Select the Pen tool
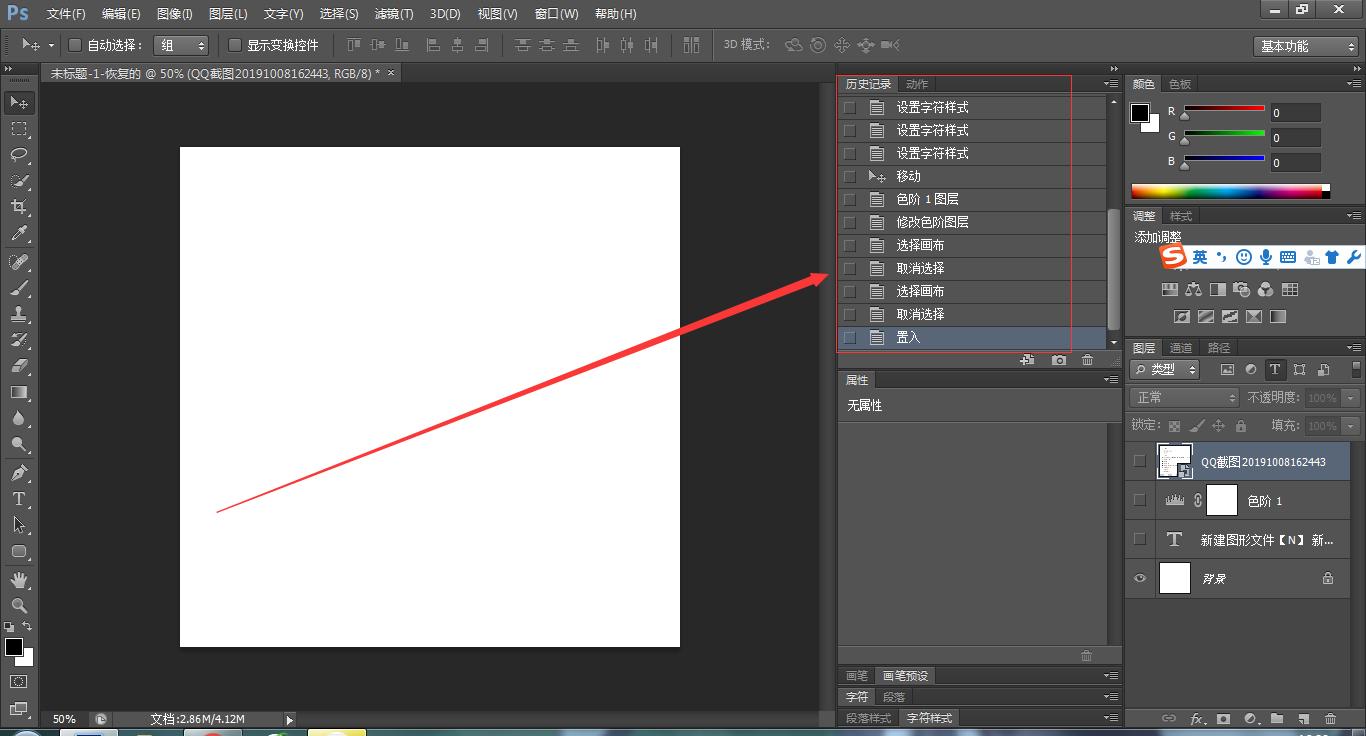 19,473
